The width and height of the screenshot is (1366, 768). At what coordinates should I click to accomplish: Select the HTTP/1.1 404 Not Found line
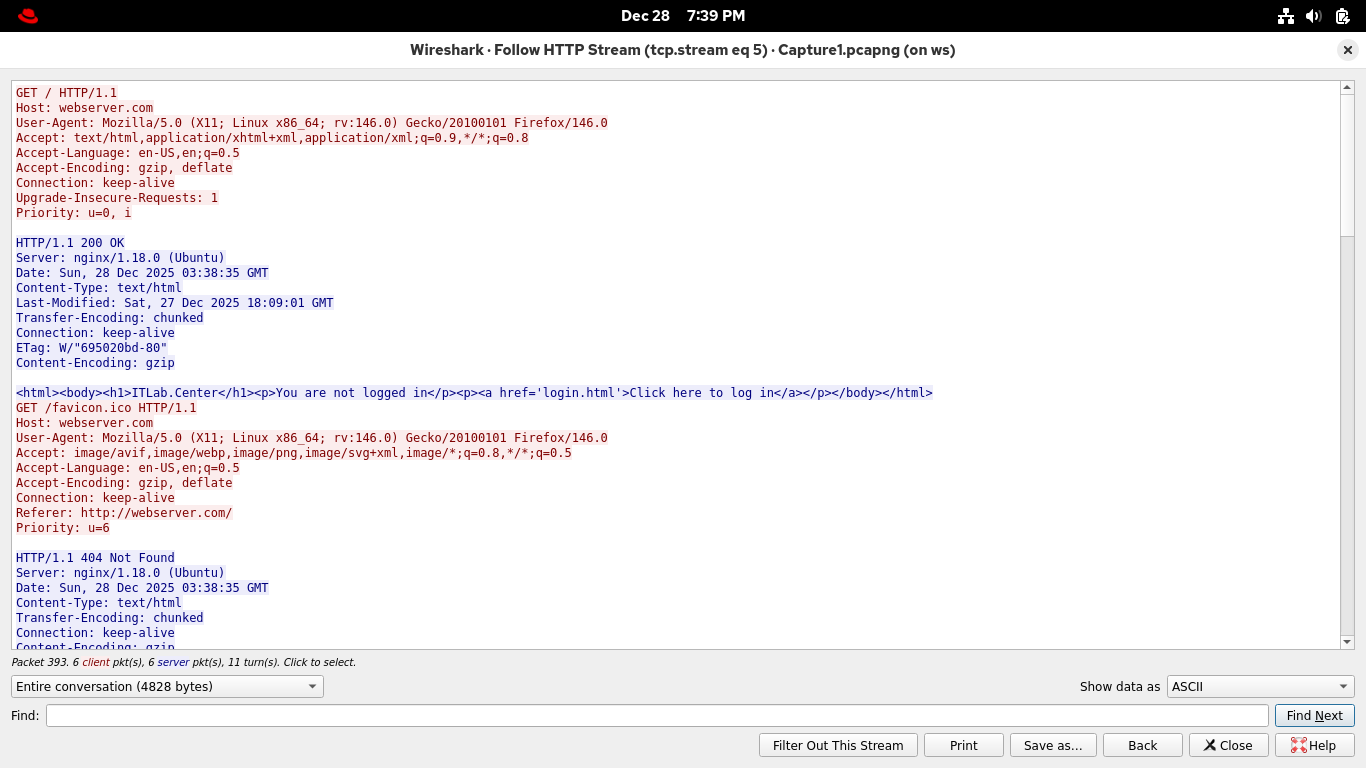pos(95,558)
